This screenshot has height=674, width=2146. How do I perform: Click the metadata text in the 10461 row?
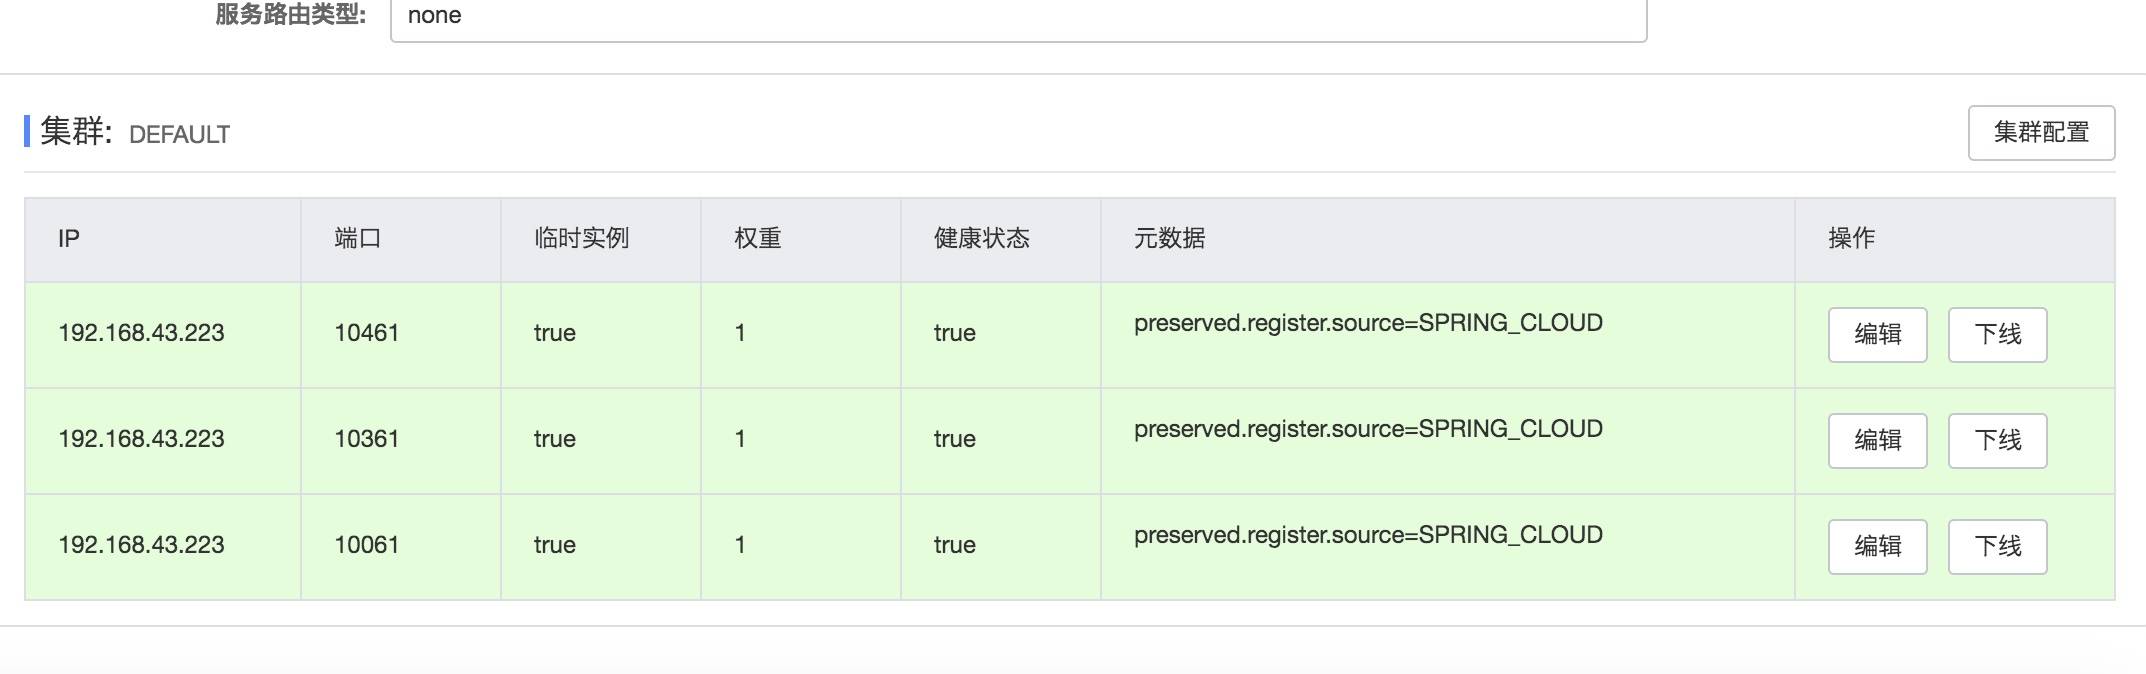(1367, 323)
